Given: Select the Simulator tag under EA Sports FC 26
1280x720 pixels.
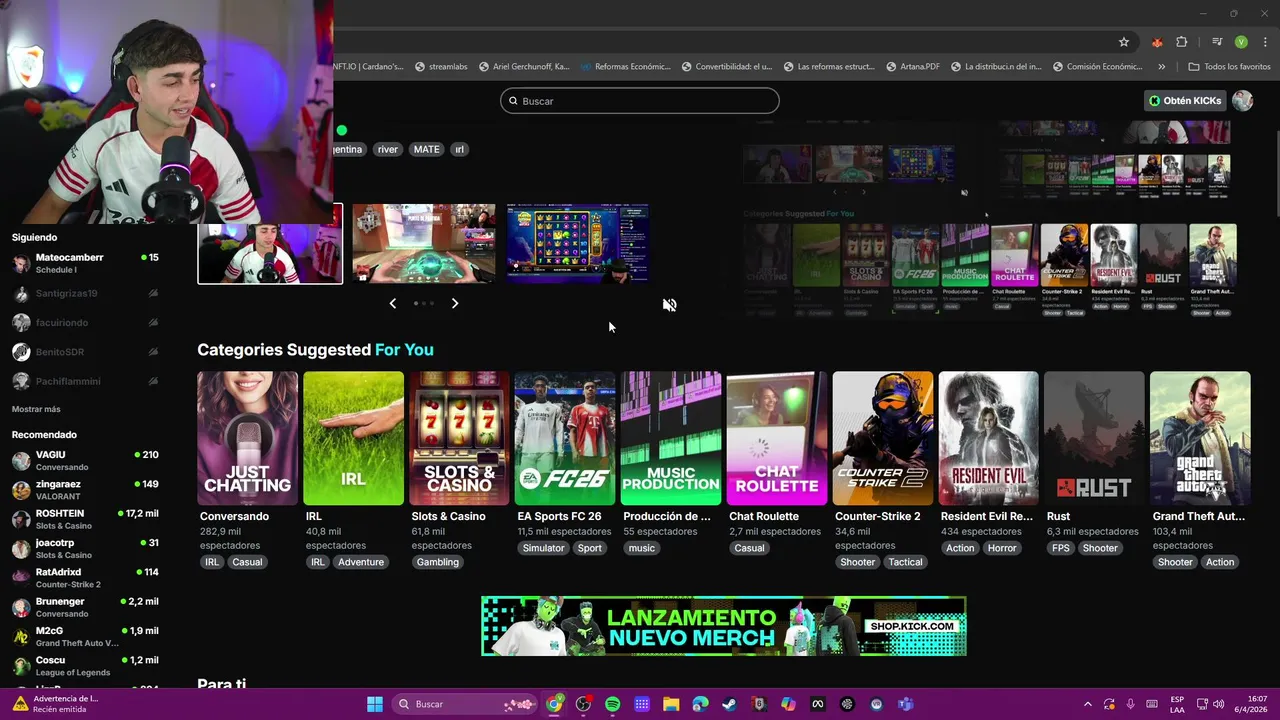Looking at the screenshot, I should click(x=544, y=548).
